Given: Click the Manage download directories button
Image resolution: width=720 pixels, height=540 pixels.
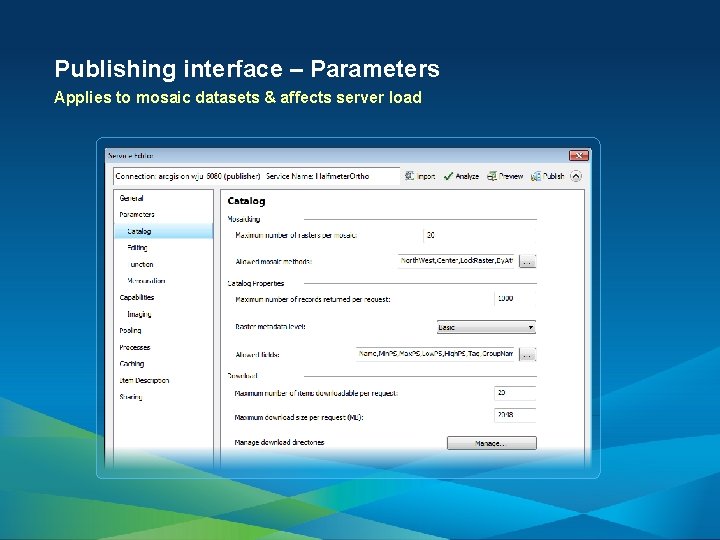Looking at the screenshot, I should [x=491, y=443].
